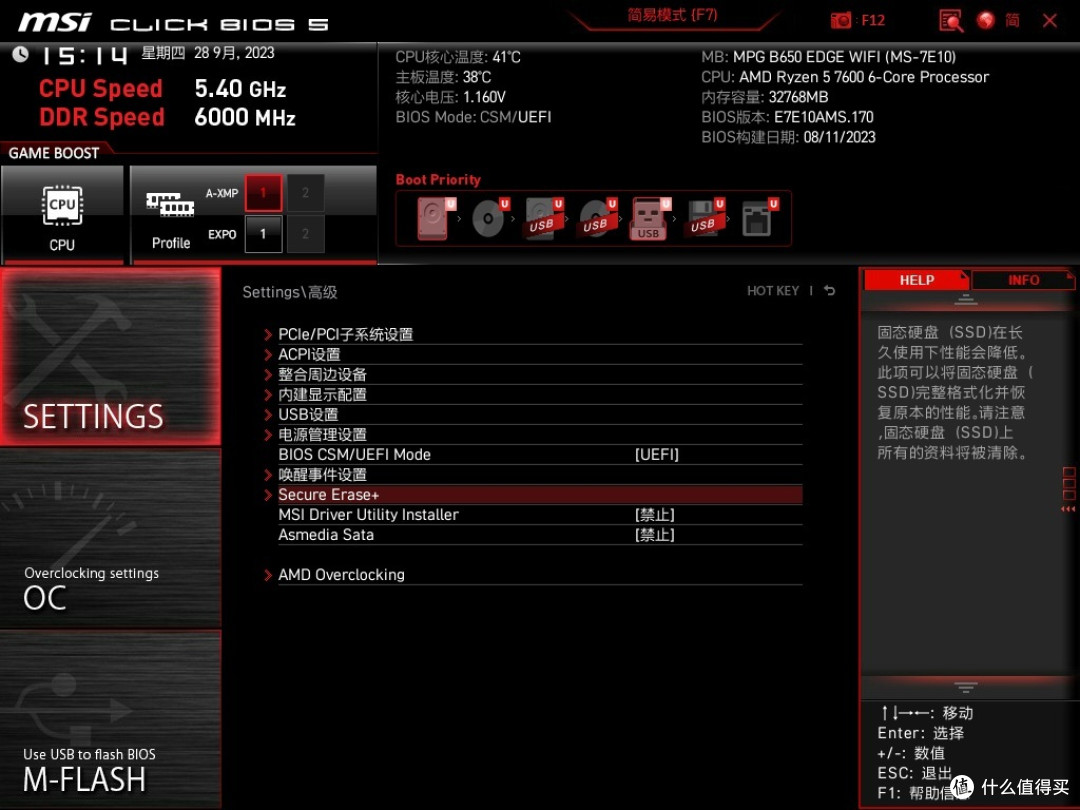Open the language globe icon
The image size is (1080, 810).
[x=986, y=21]
